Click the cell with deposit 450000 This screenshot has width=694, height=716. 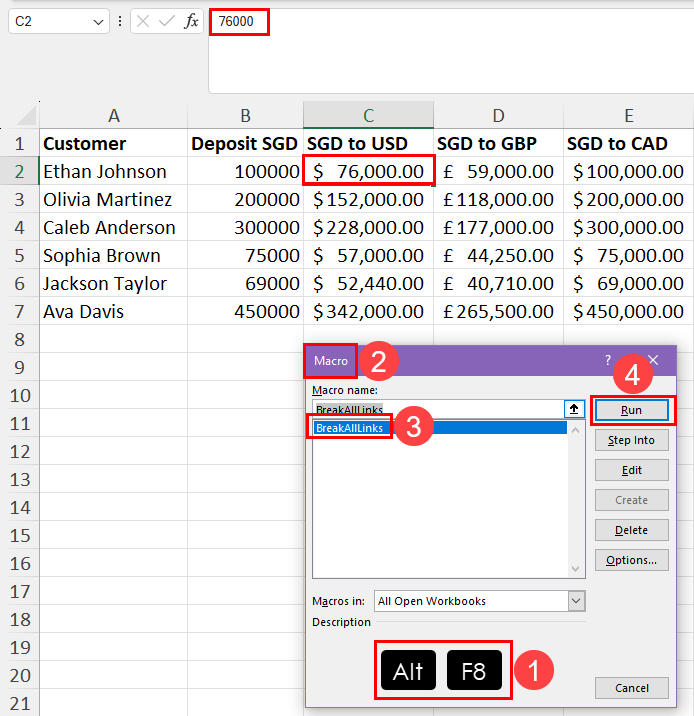tap(246, 311)
